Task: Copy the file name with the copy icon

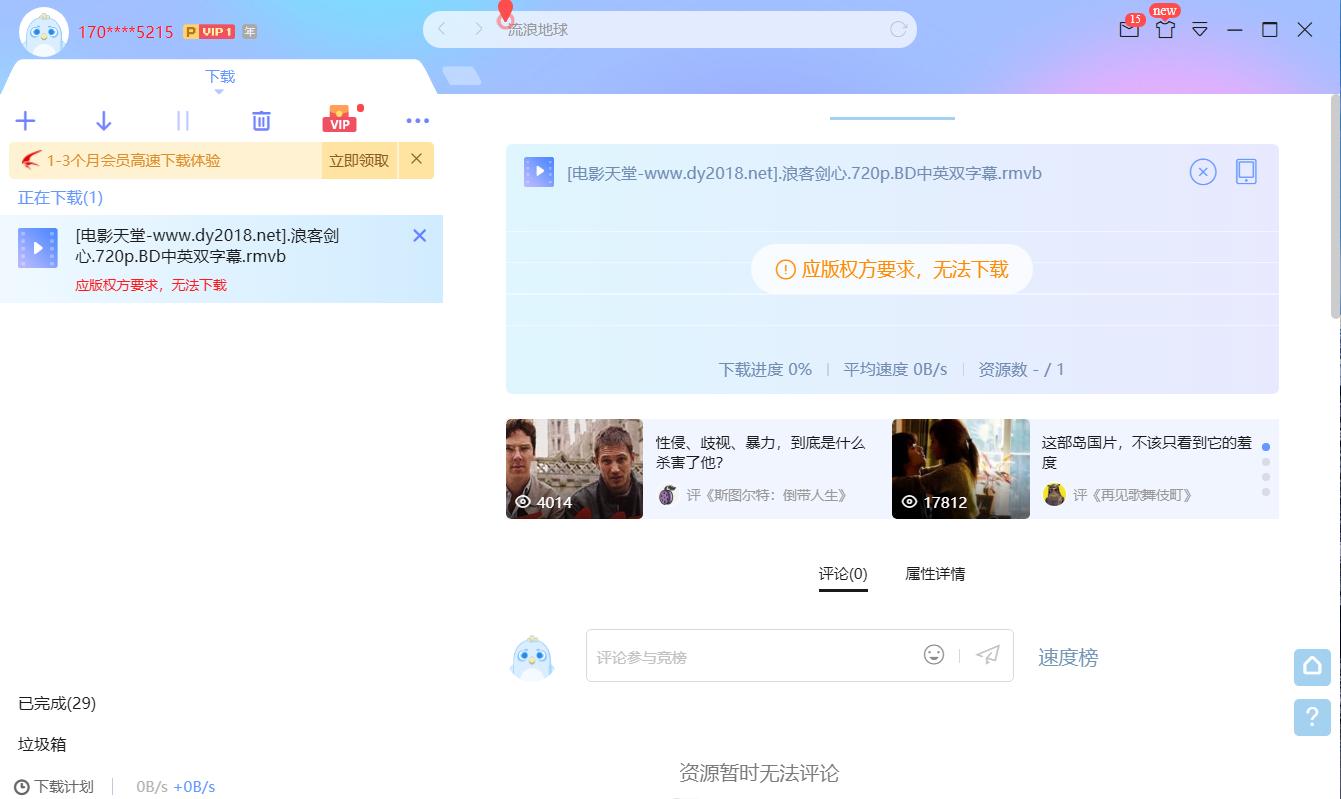Action: tap(1246, 171)
